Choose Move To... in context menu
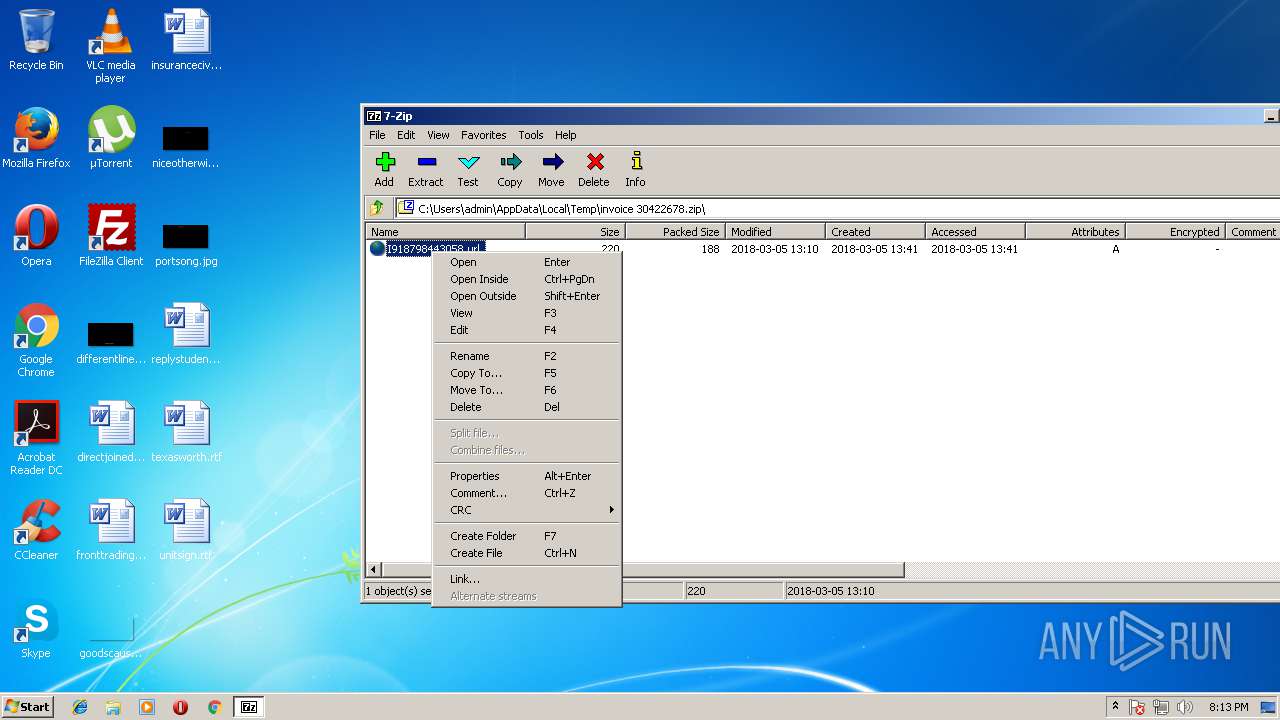1280x720 pixels. tap(527, 390)
